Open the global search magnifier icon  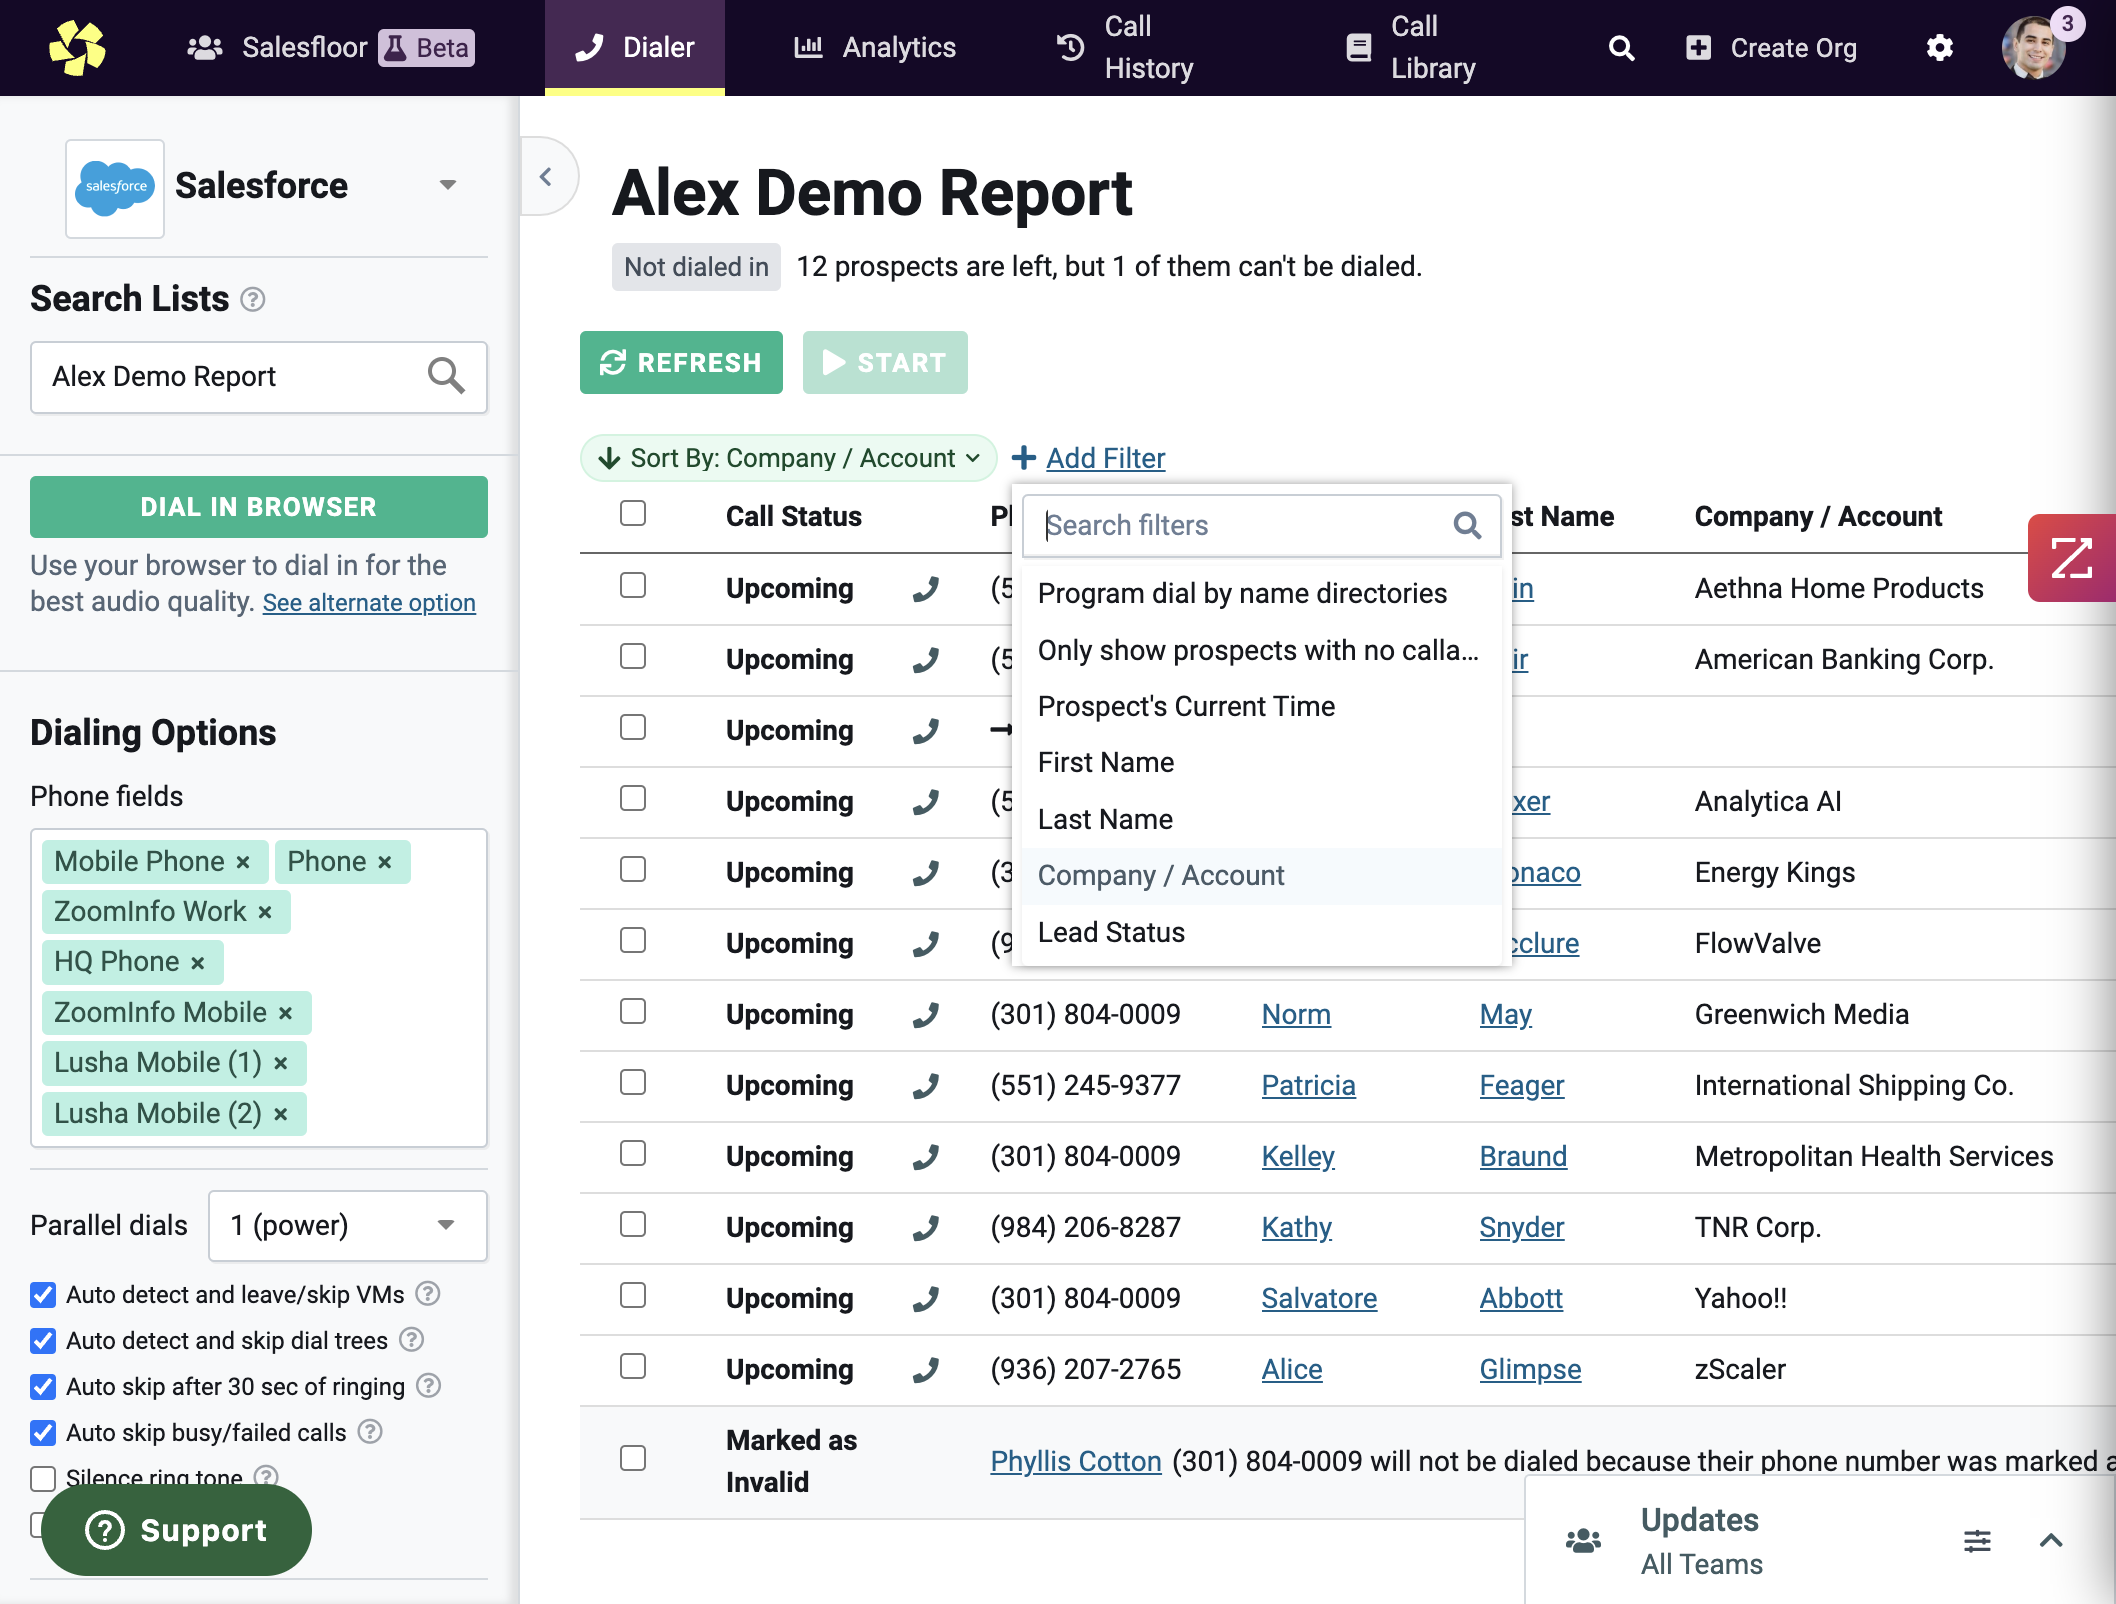pos(1621,48)
